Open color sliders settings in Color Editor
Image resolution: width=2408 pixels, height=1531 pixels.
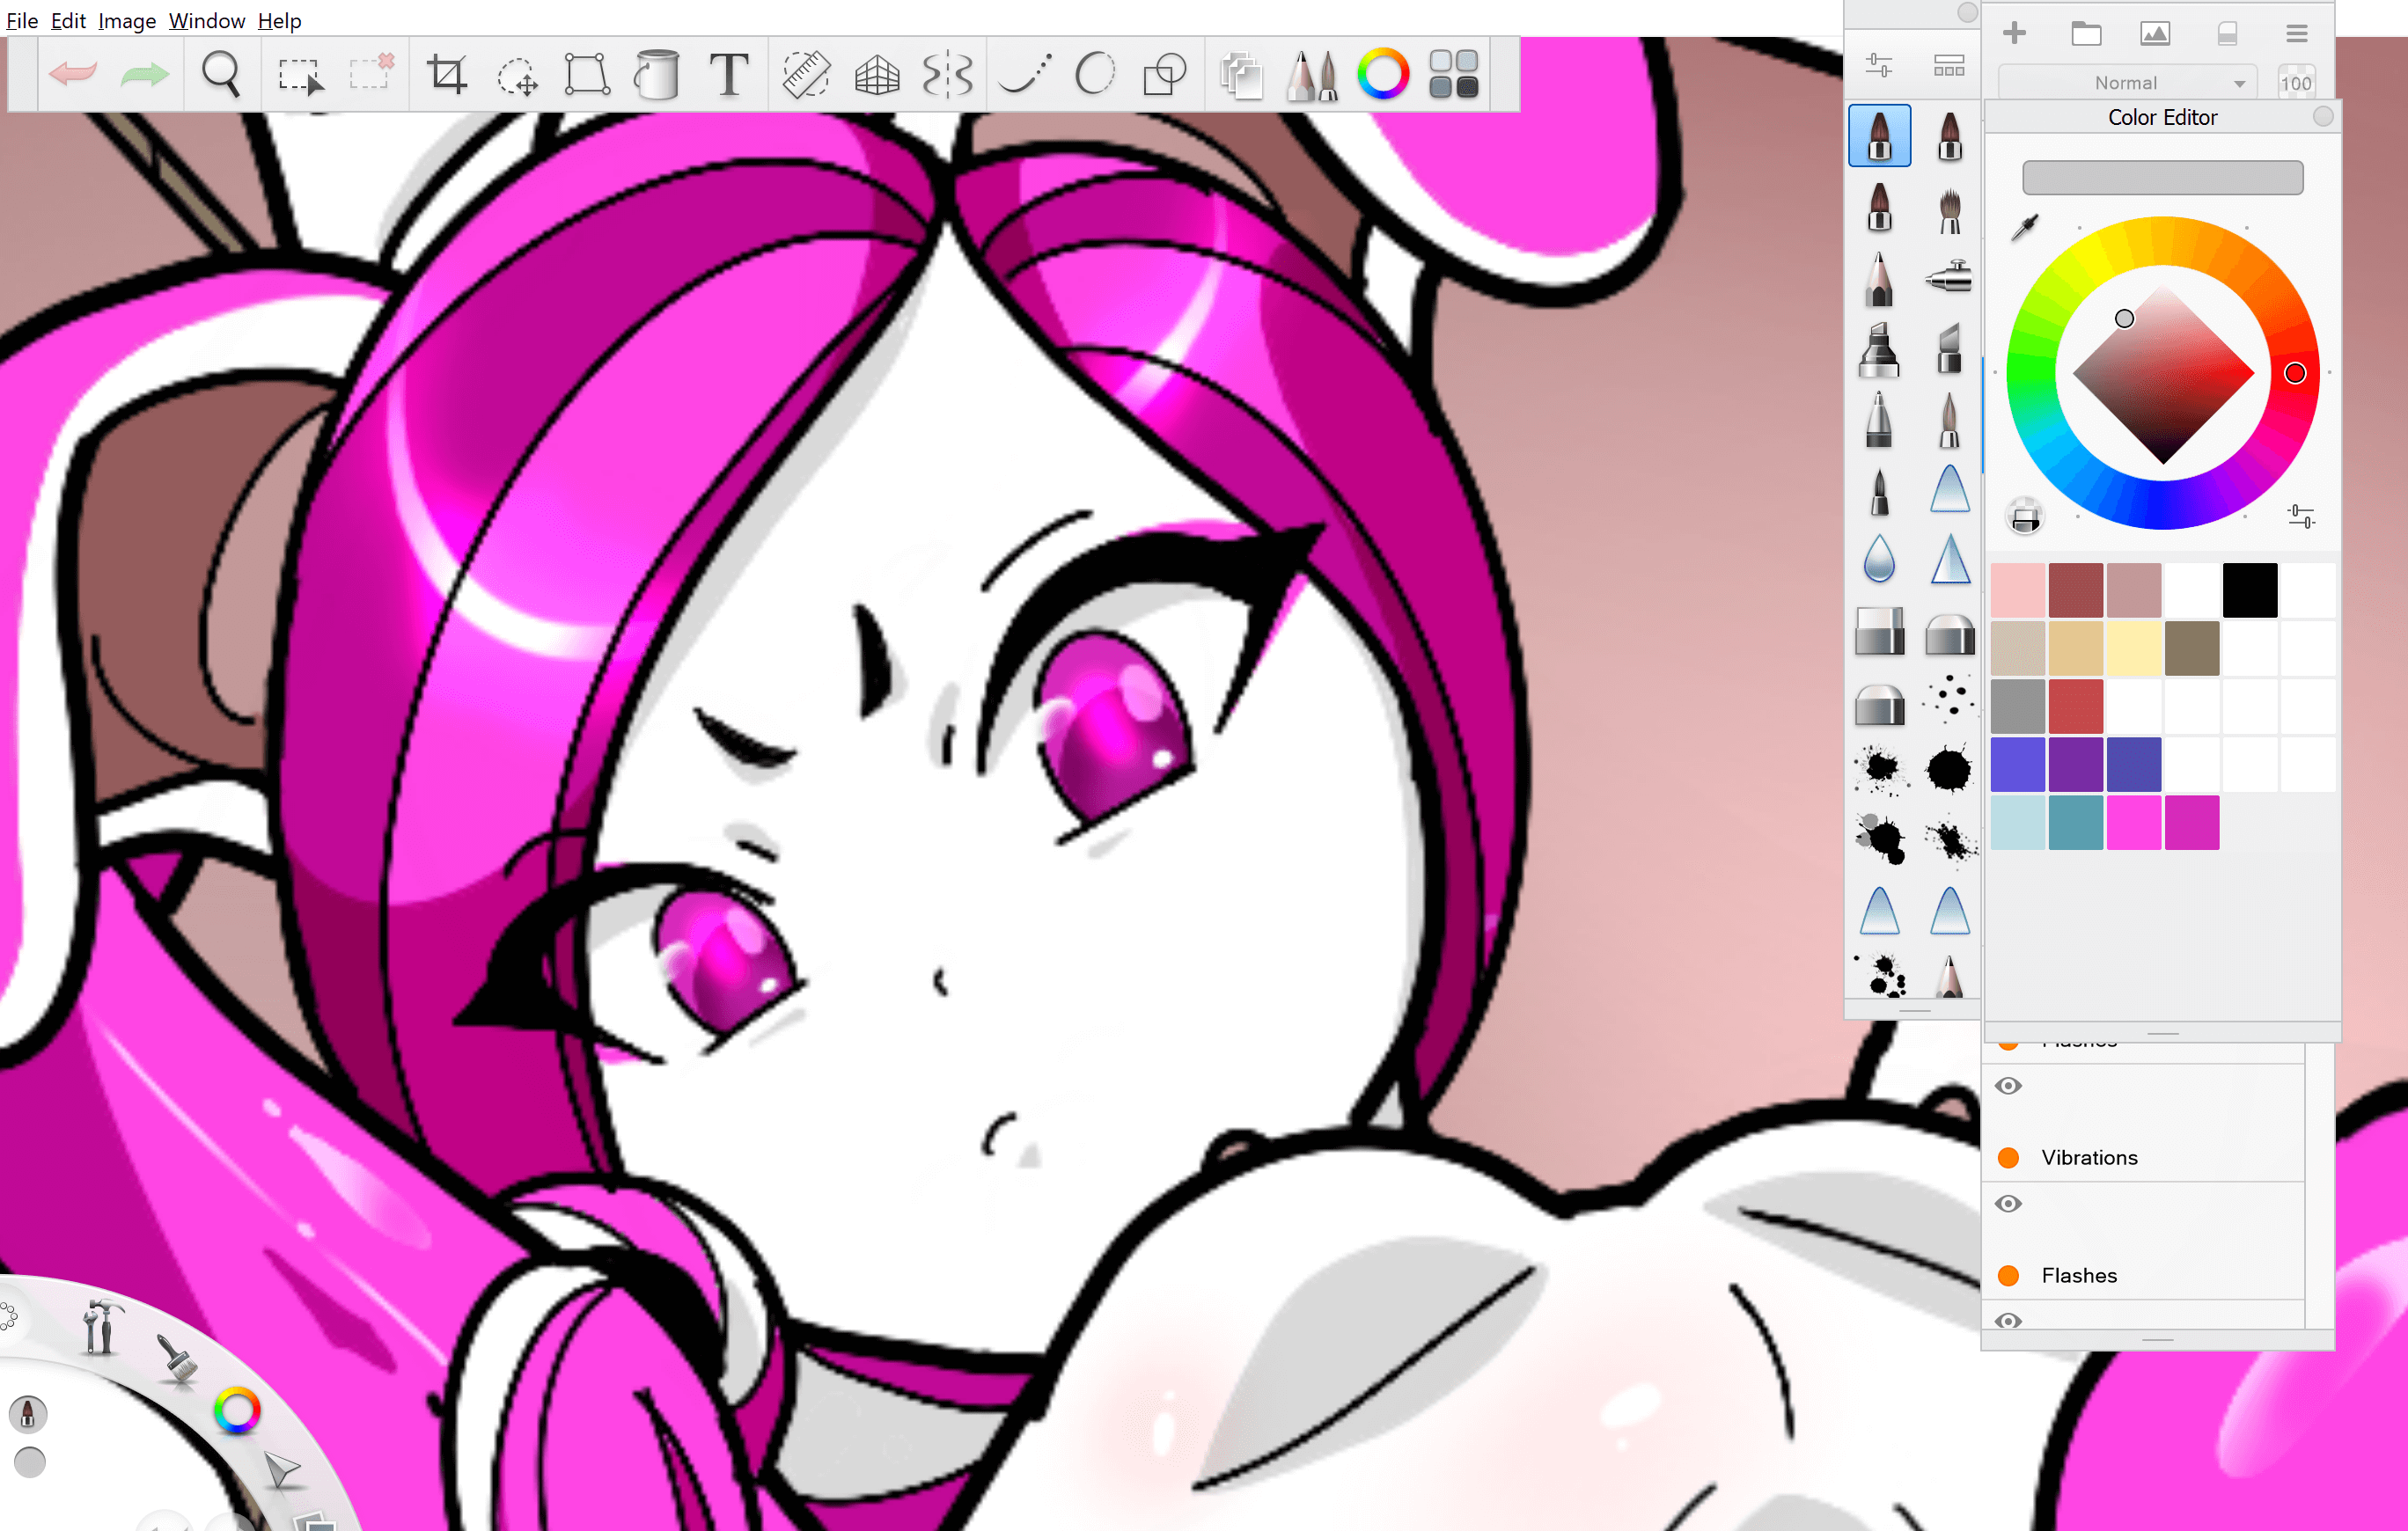[x=2301, y=516]
